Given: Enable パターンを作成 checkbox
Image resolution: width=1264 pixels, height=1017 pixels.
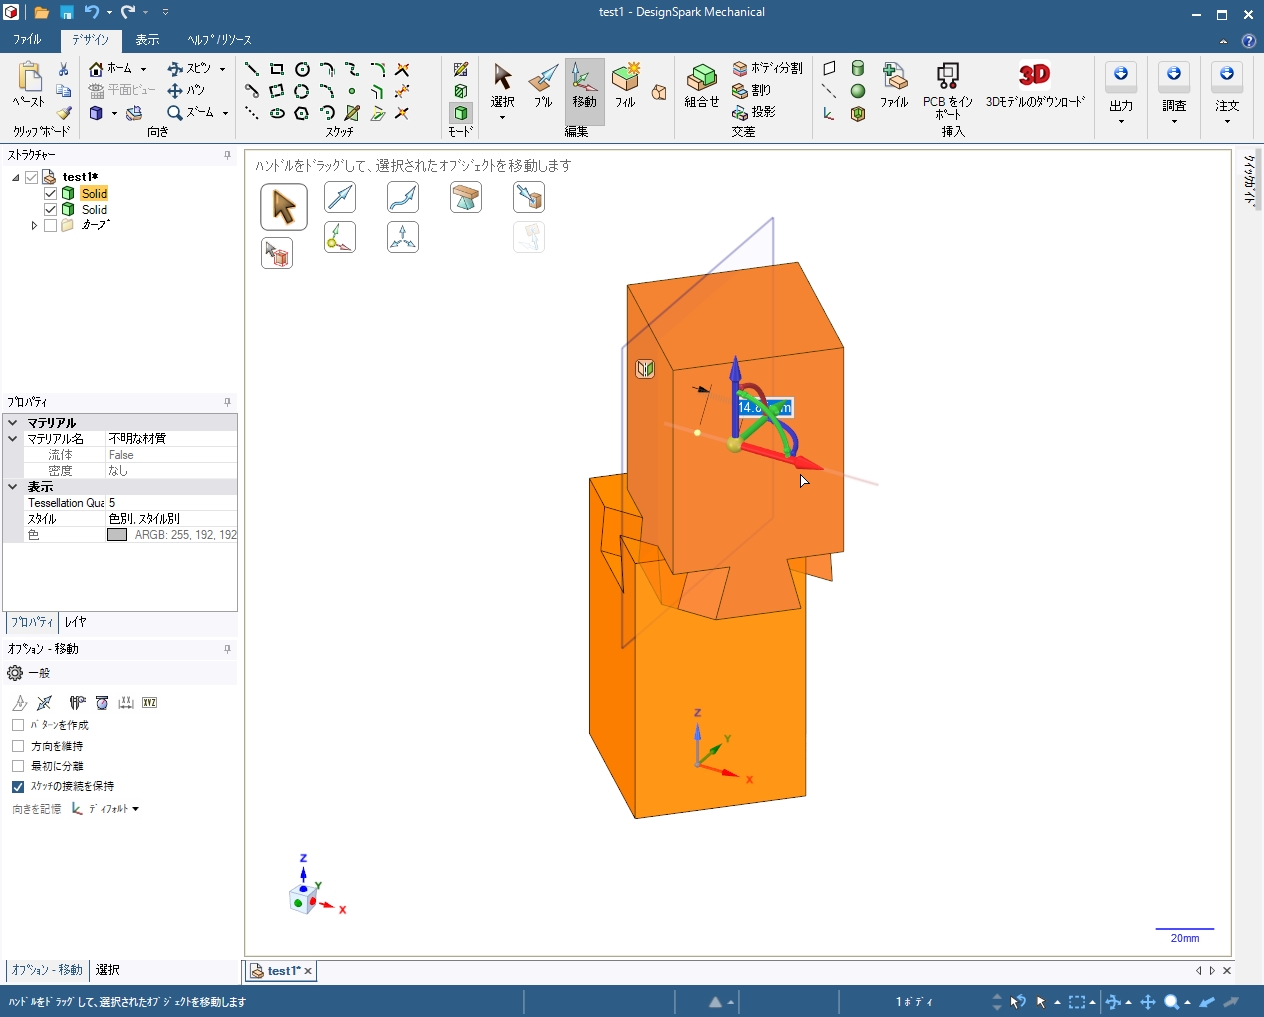Looking at the screenshot, I should tap(18, 725).
